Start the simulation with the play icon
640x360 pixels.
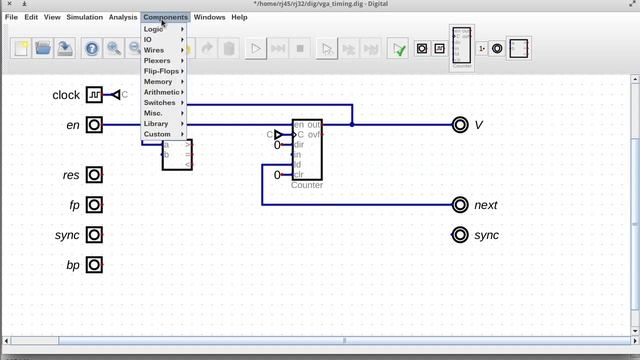(256, 49)
